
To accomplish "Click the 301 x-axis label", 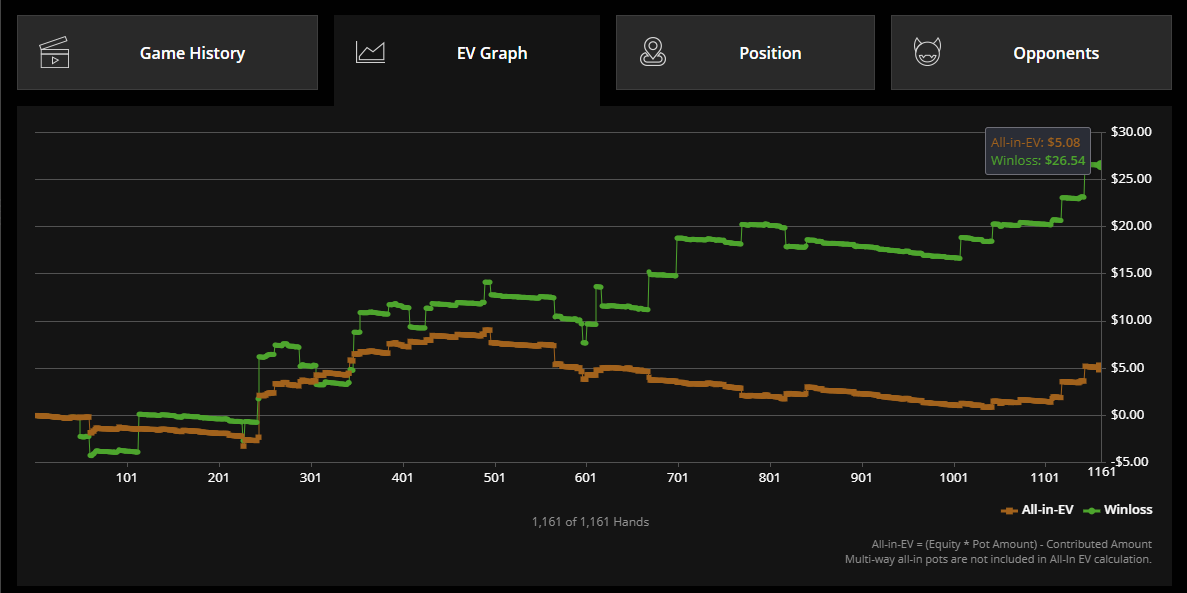I will tap(310, 478).
